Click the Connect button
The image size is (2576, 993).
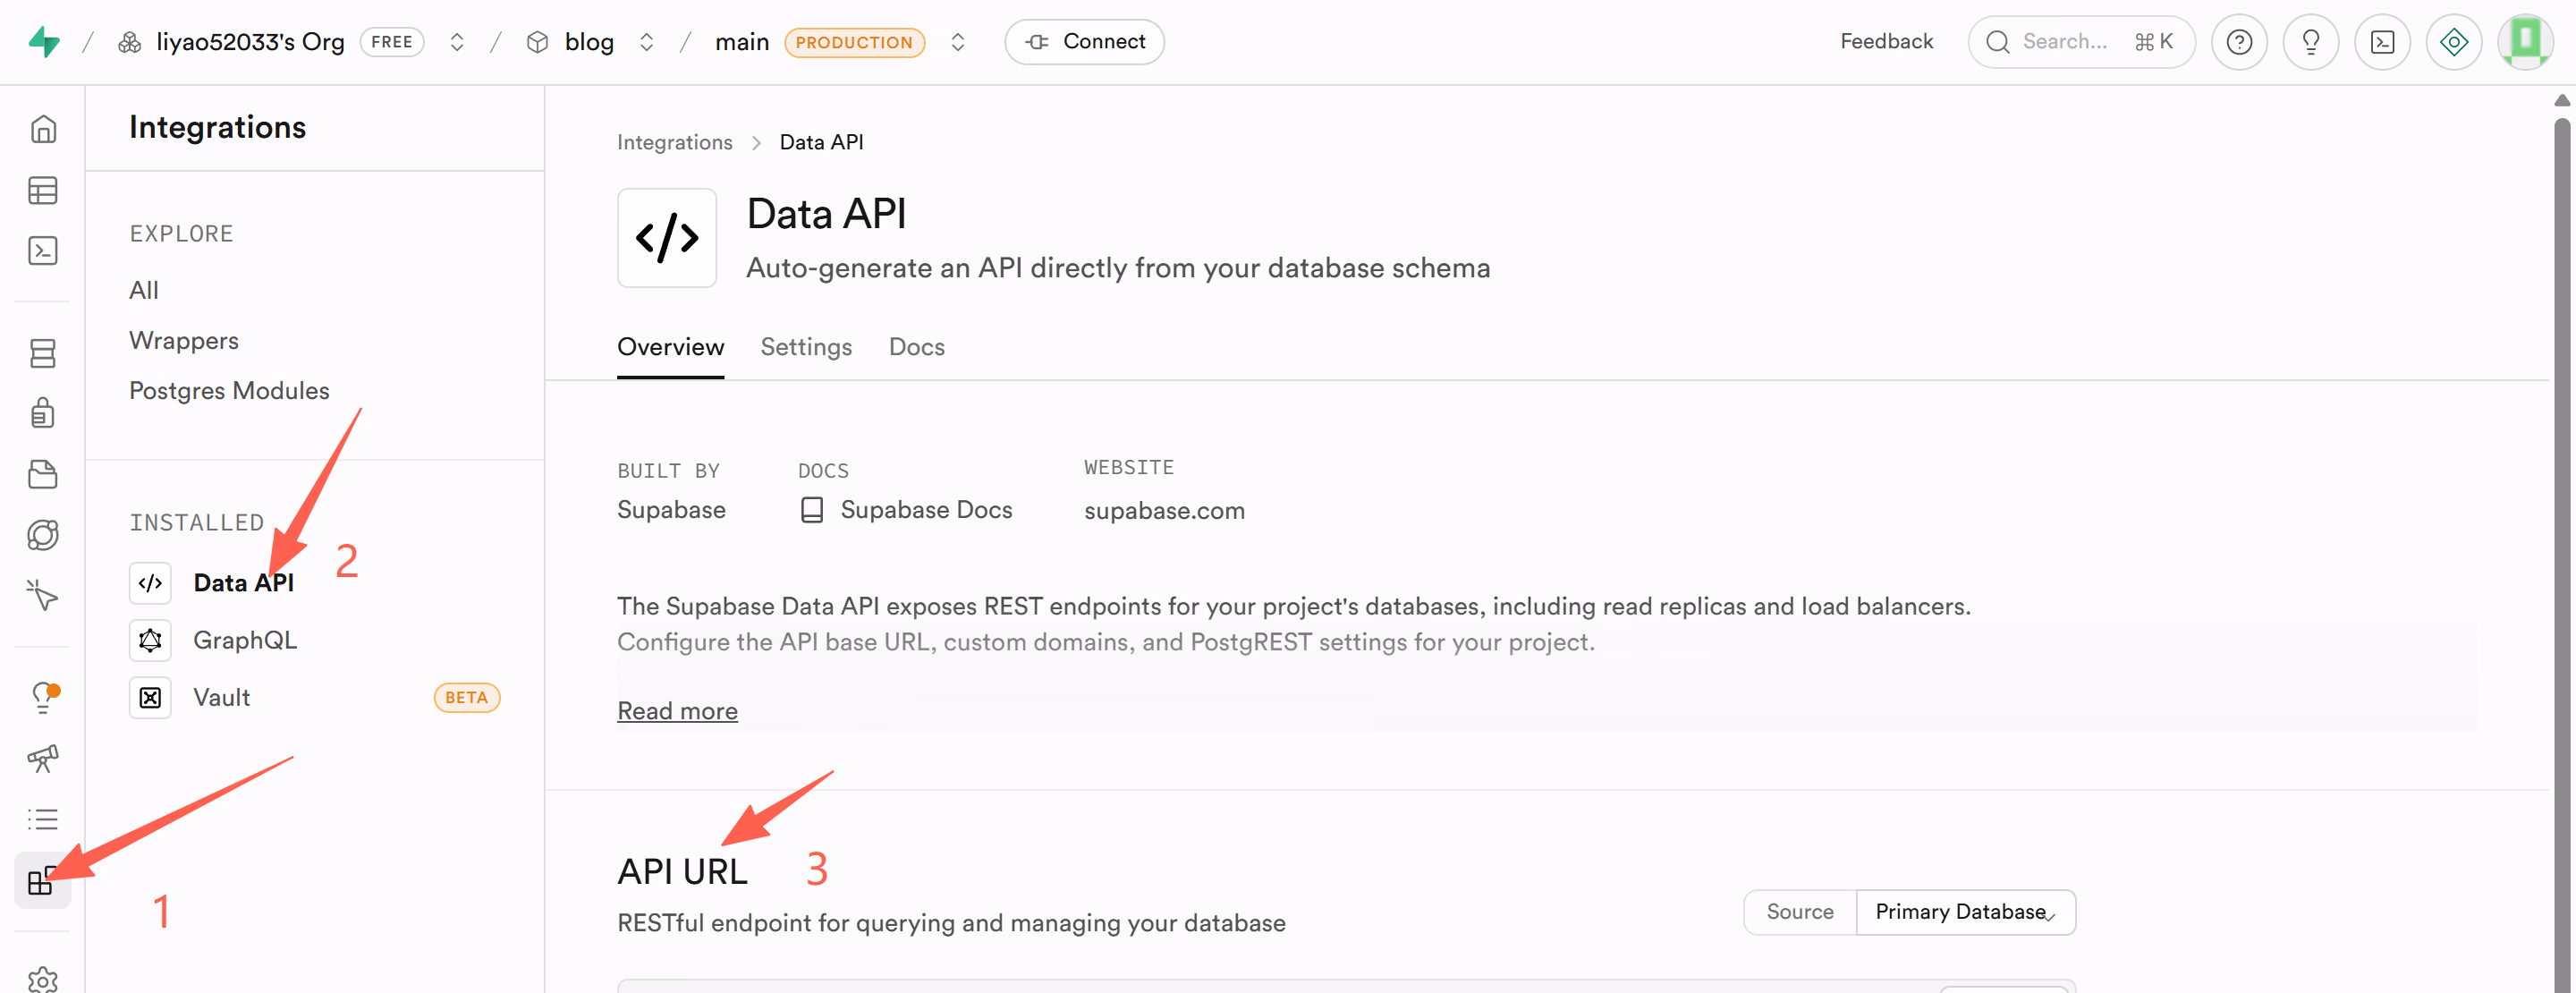click(1084, 42)
